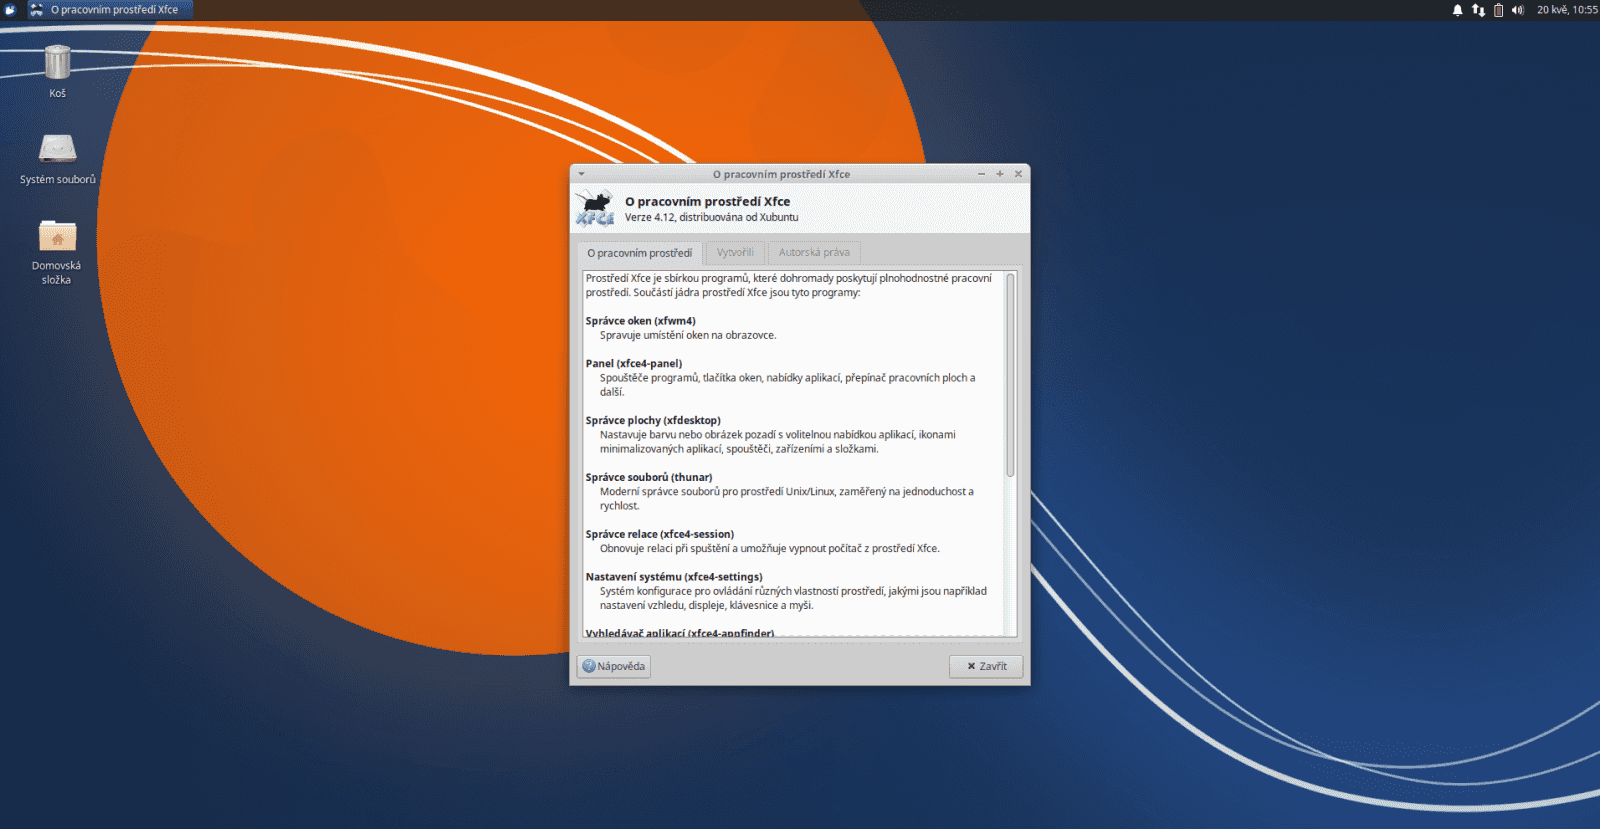Screen dimensions: 1600x829
Task: Open the volume speaker indicator
Action: tap(1517, 10)
